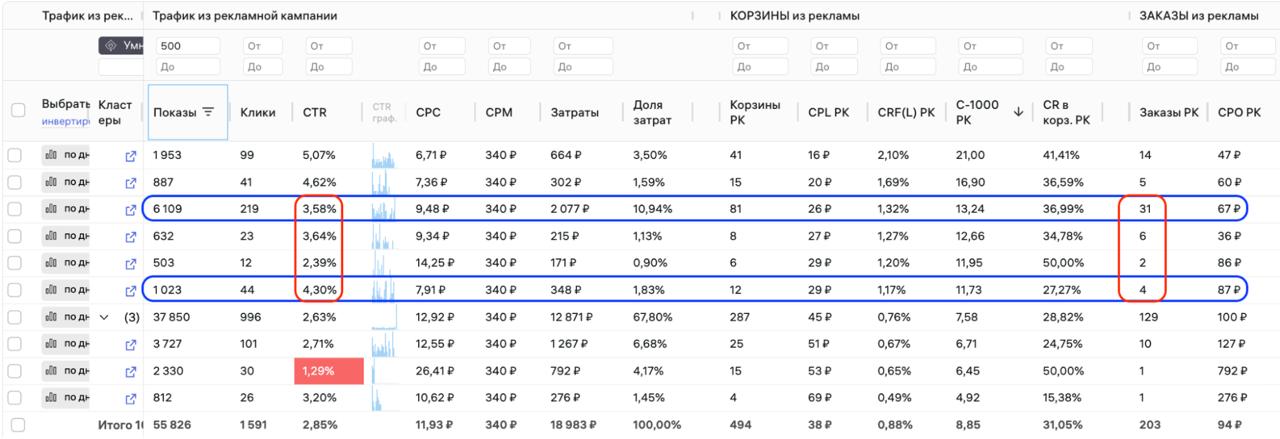Open 'по дн' daily chart for 503 row

pos(65,263)
